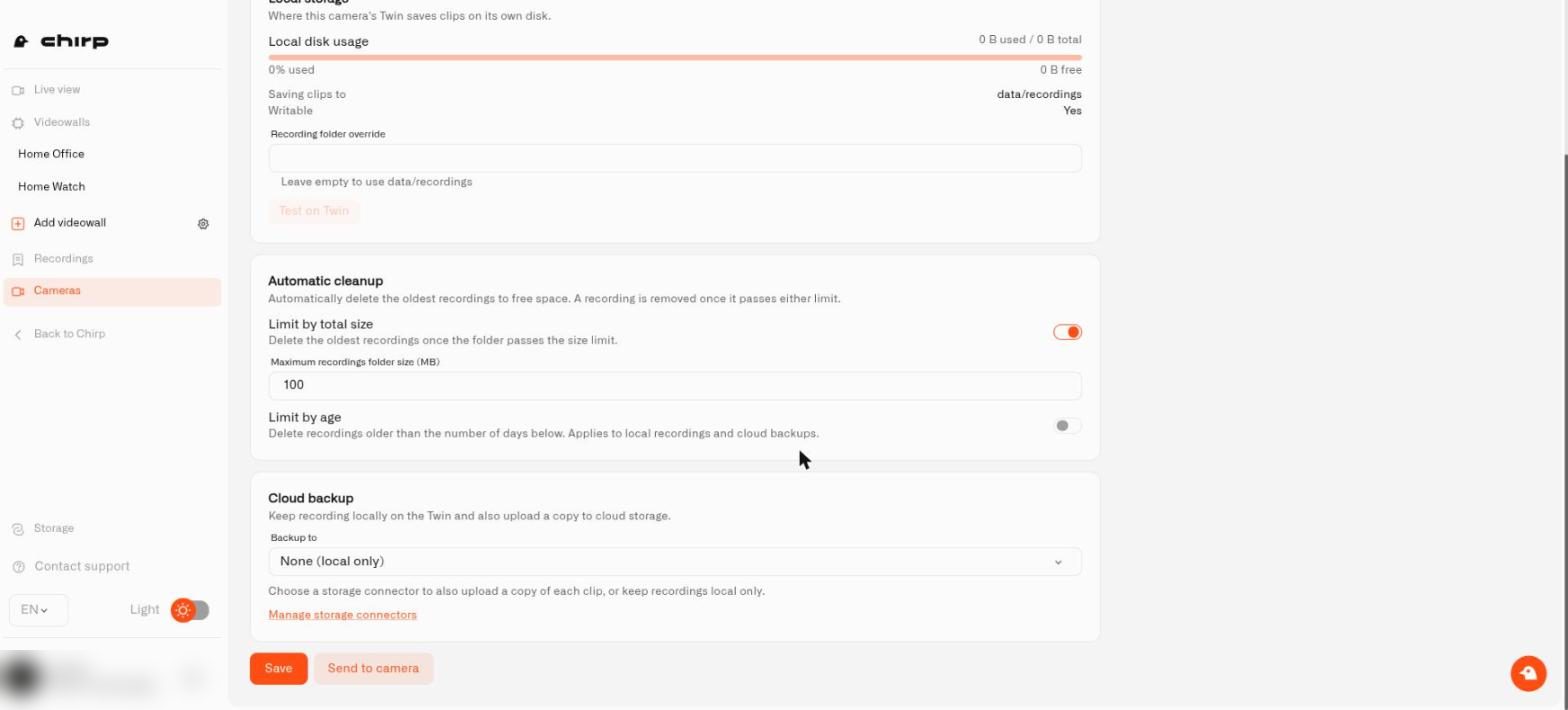Image resolution: width=1568 pixels, height=710 pixels.
Task: Click Back to Chirp
Action: click(x=69, y=334)
